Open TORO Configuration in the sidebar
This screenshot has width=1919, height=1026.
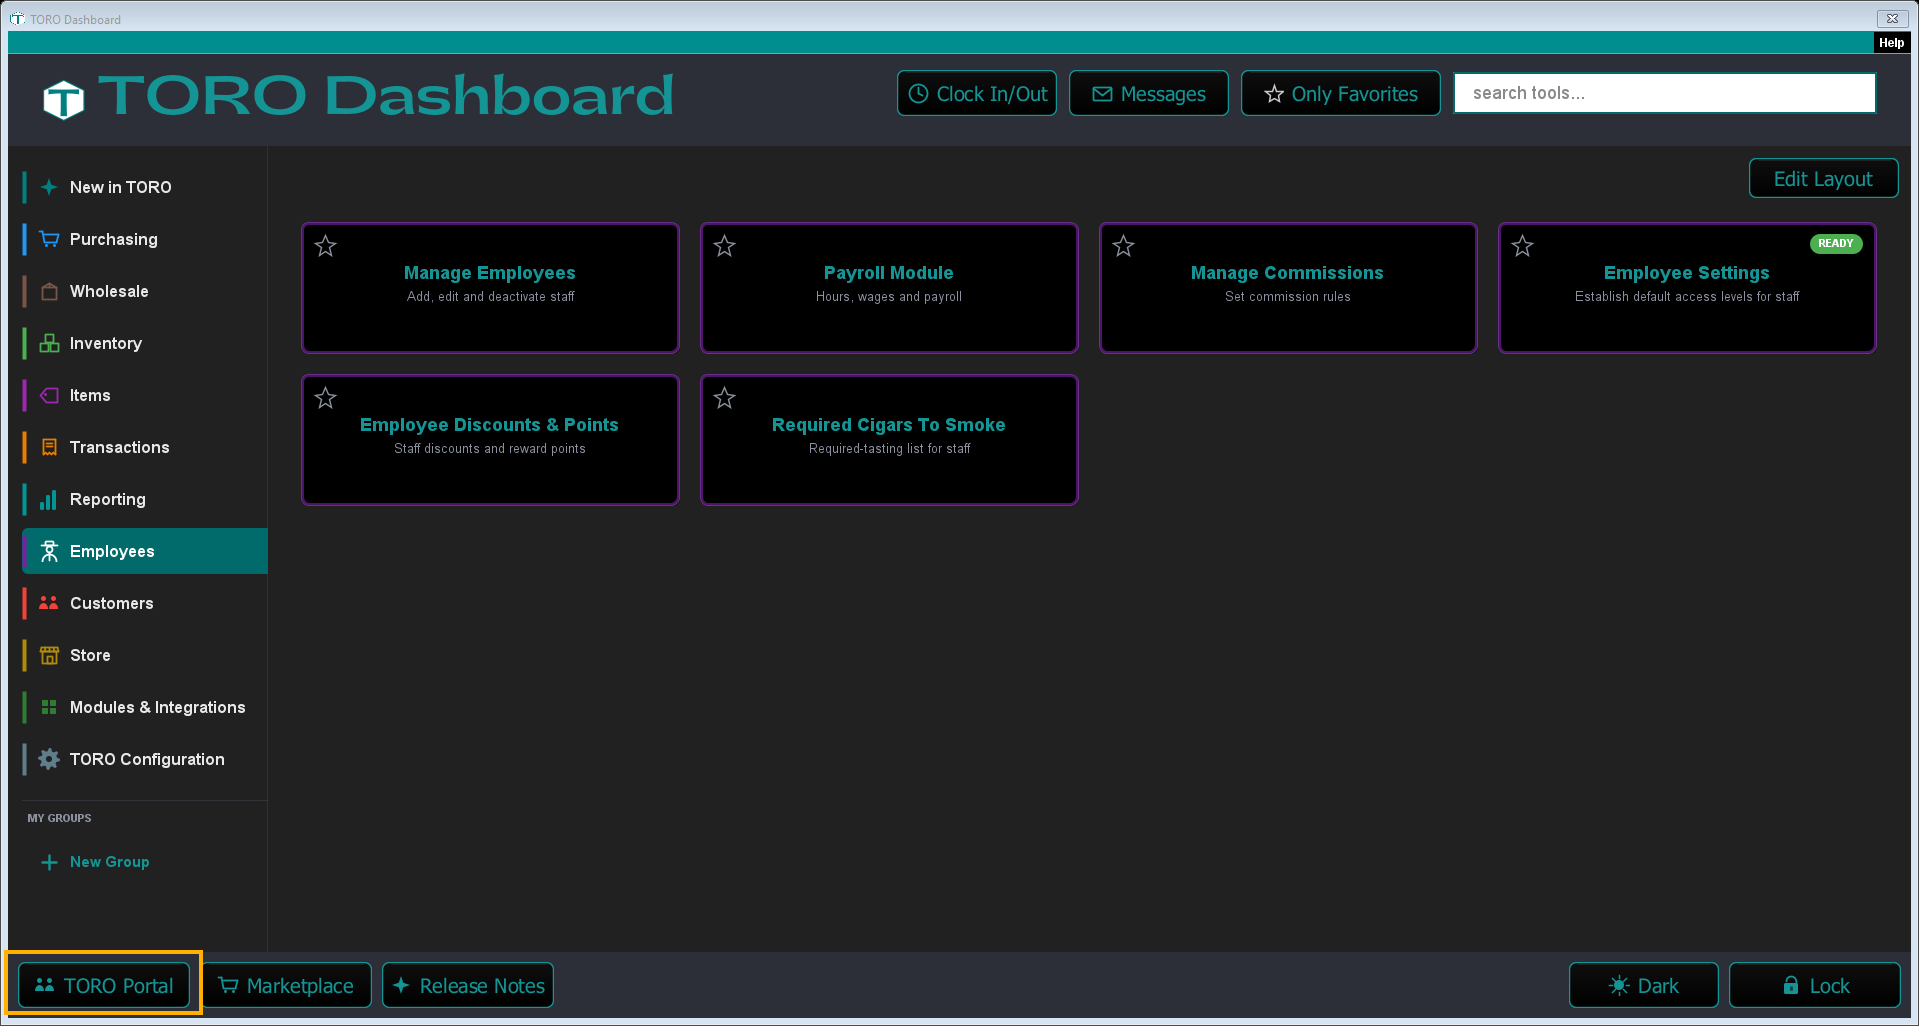(x=145, y=759)
